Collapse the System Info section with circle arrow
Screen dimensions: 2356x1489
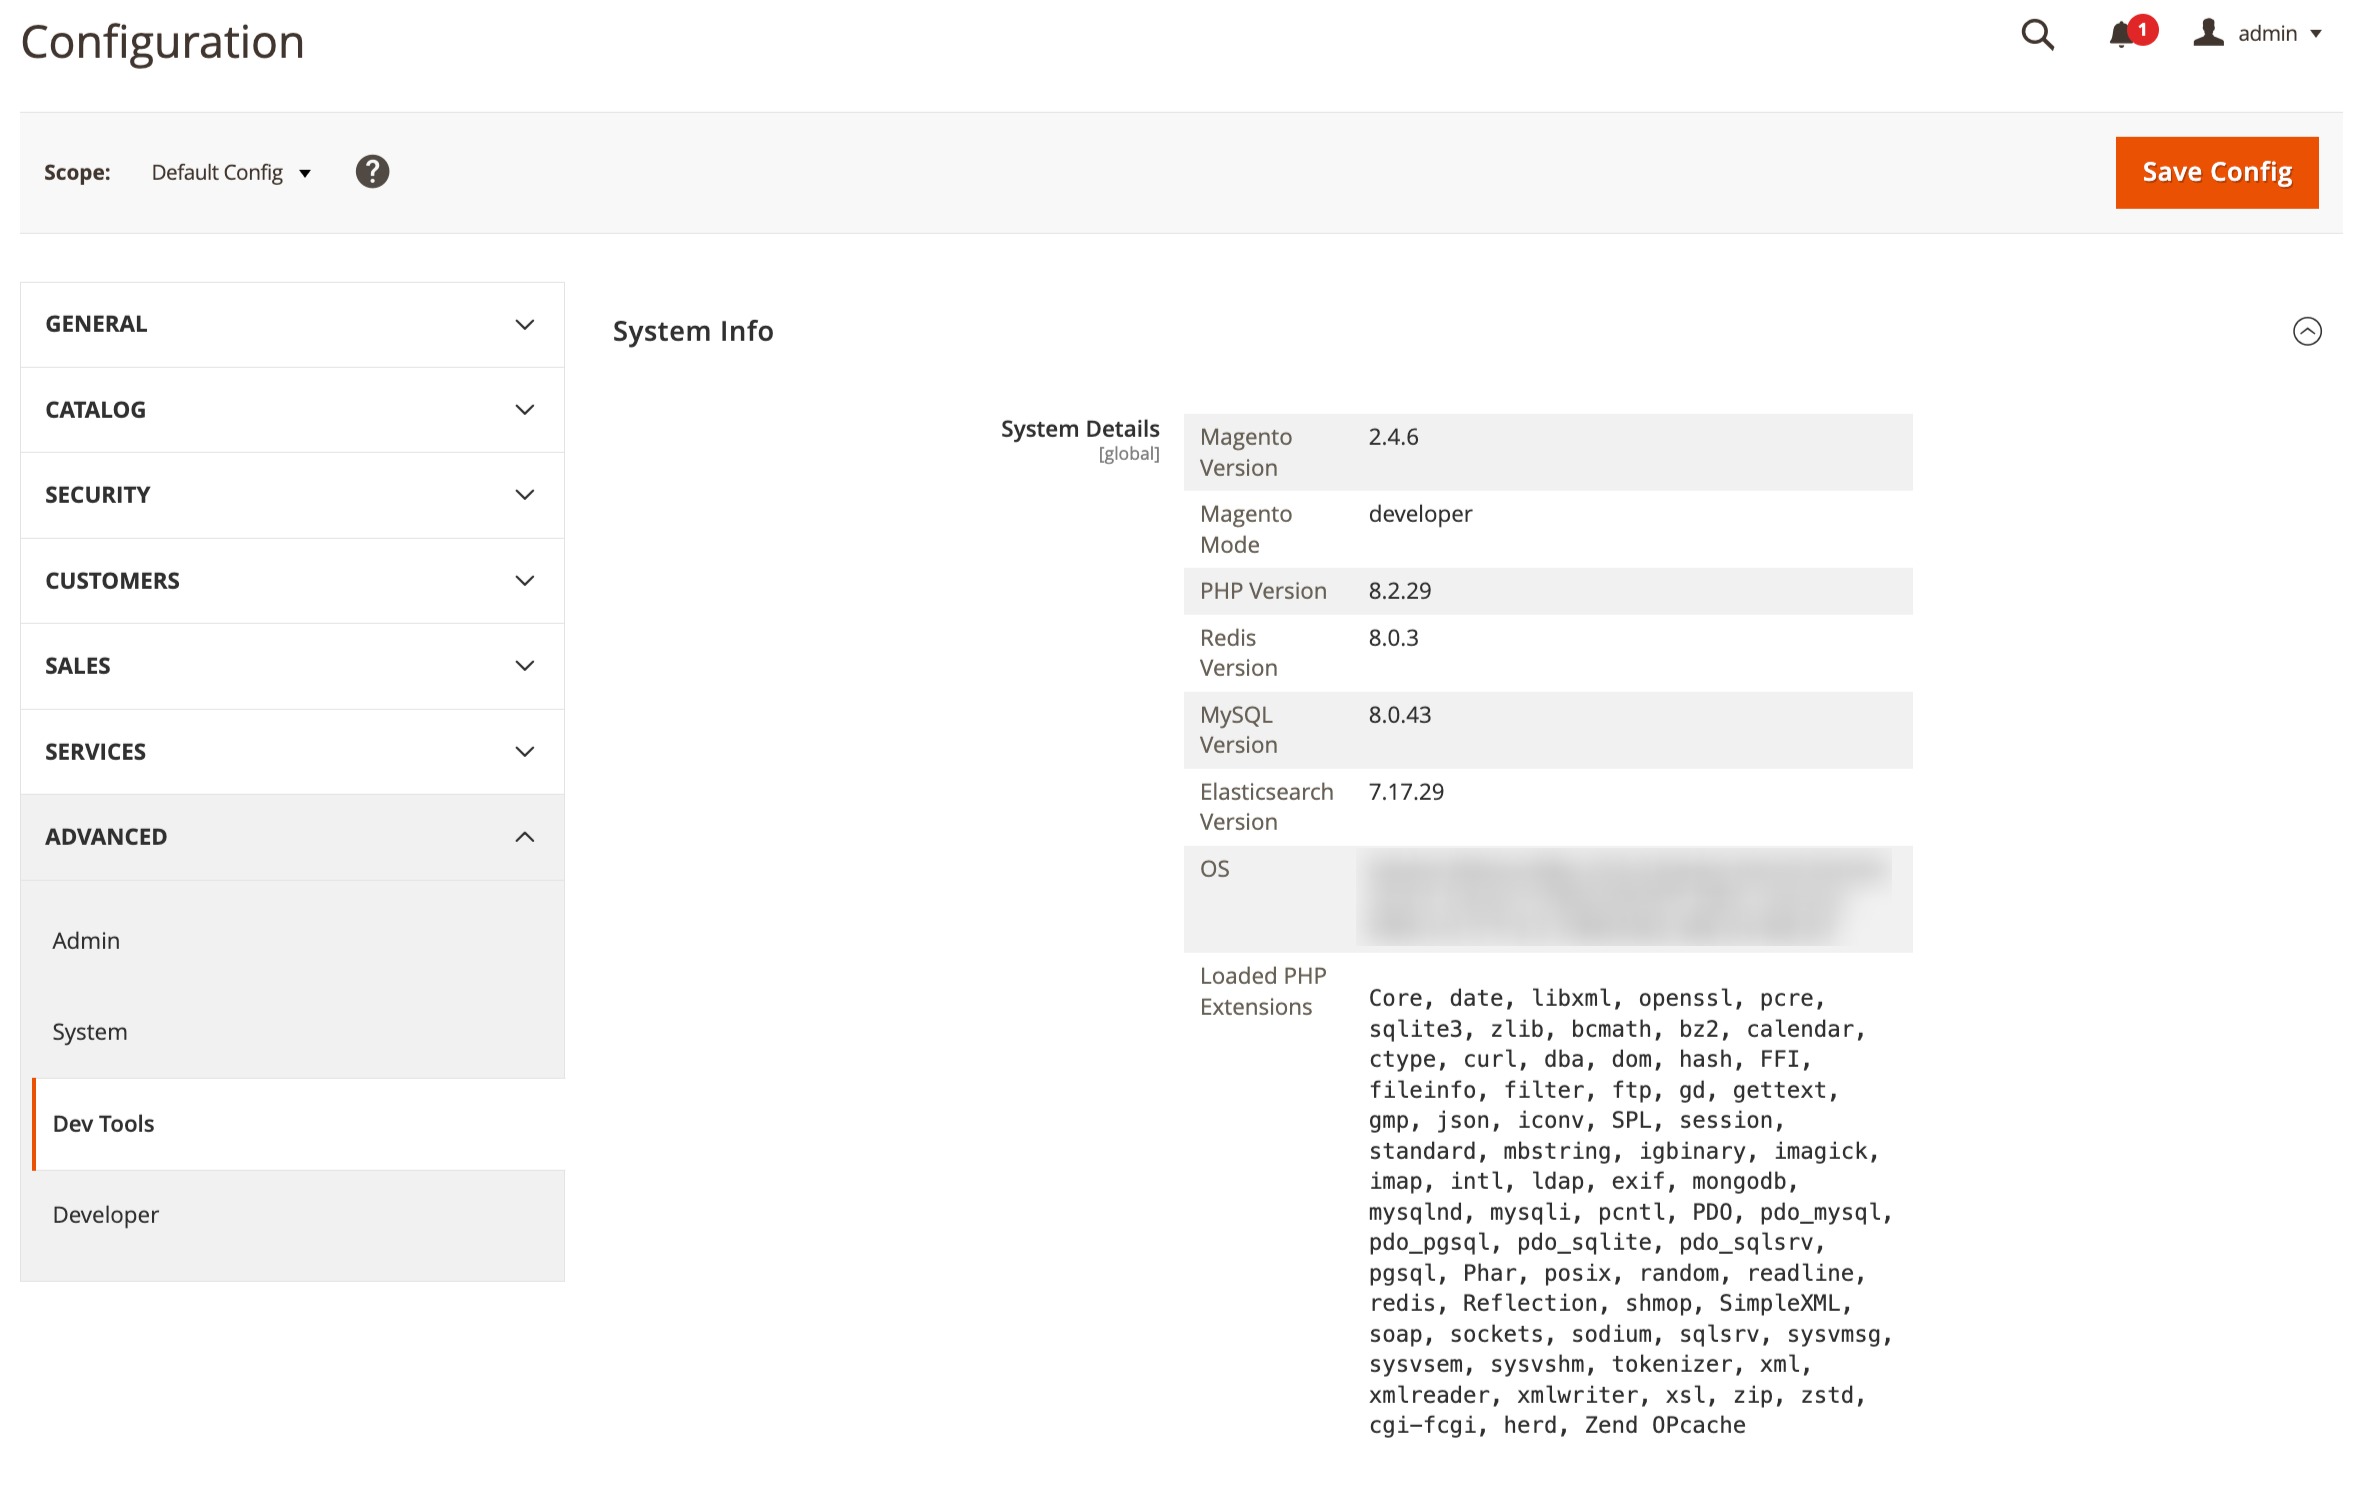coord(2306,331)
